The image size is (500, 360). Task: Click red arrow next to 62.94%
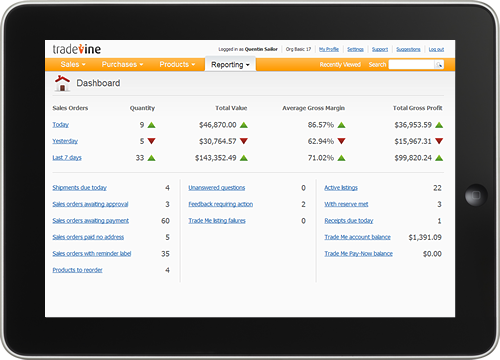point(341,141)
